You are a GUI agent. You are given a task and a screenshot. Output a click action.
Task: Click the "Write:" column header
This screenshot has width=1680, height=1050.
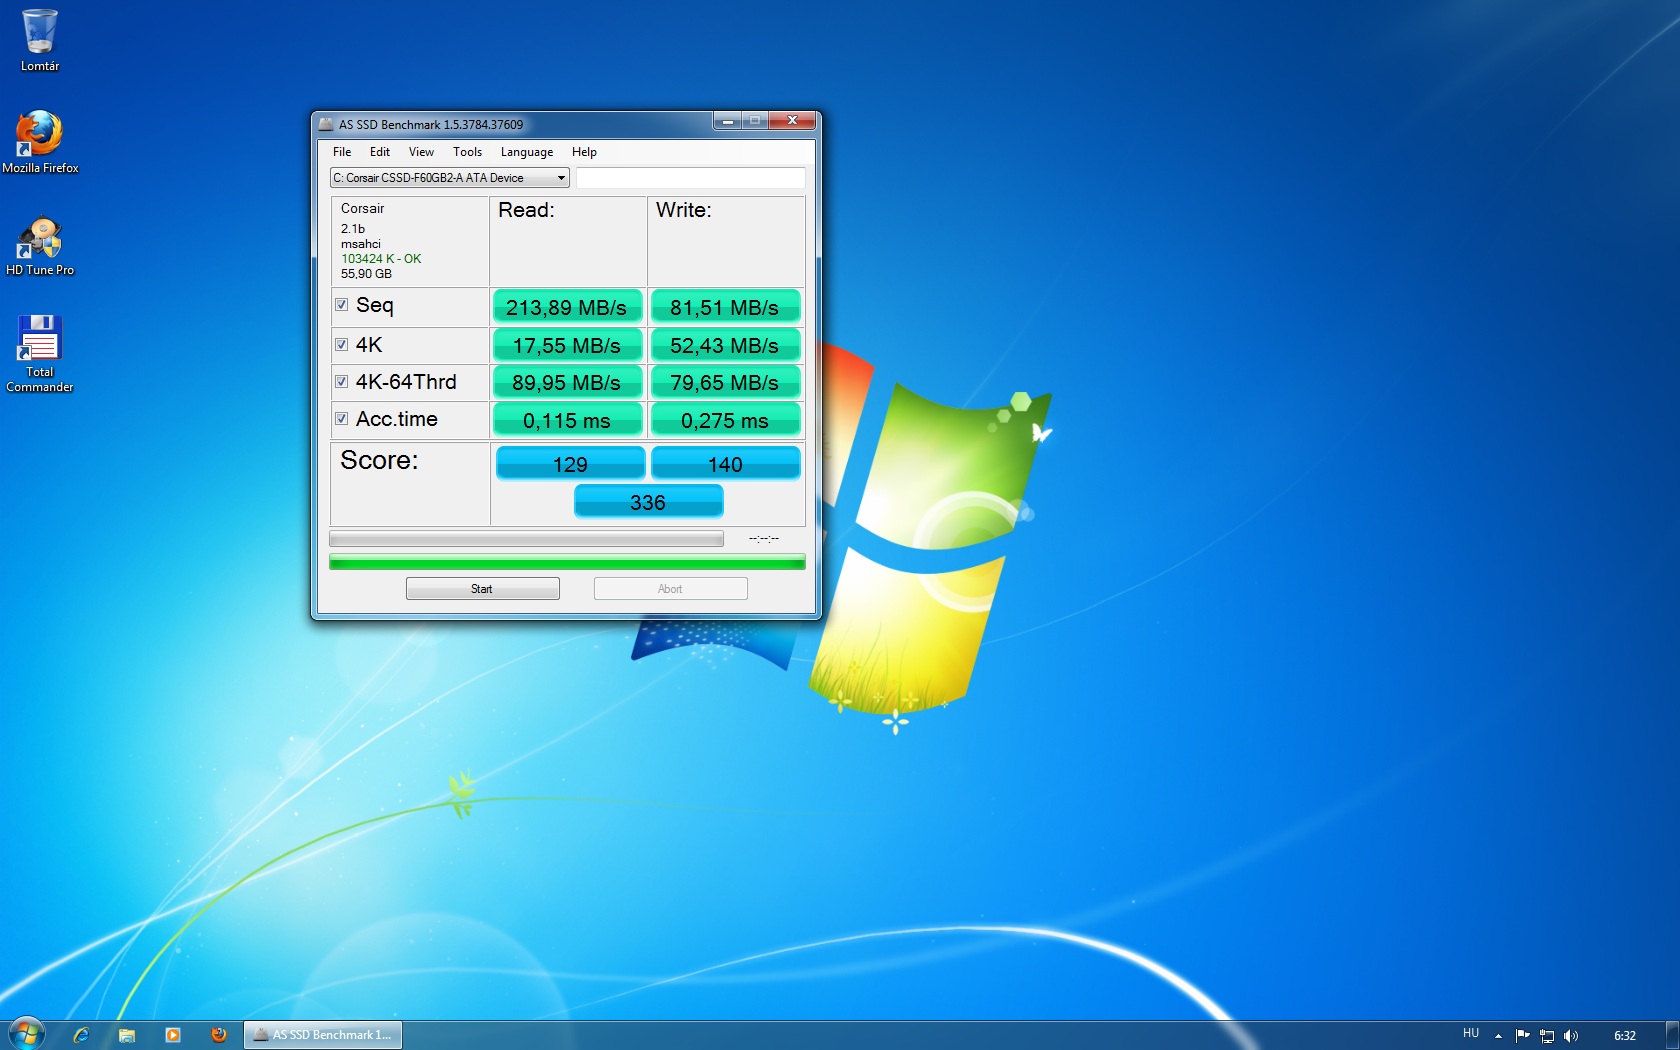click(x=684, y=210)
